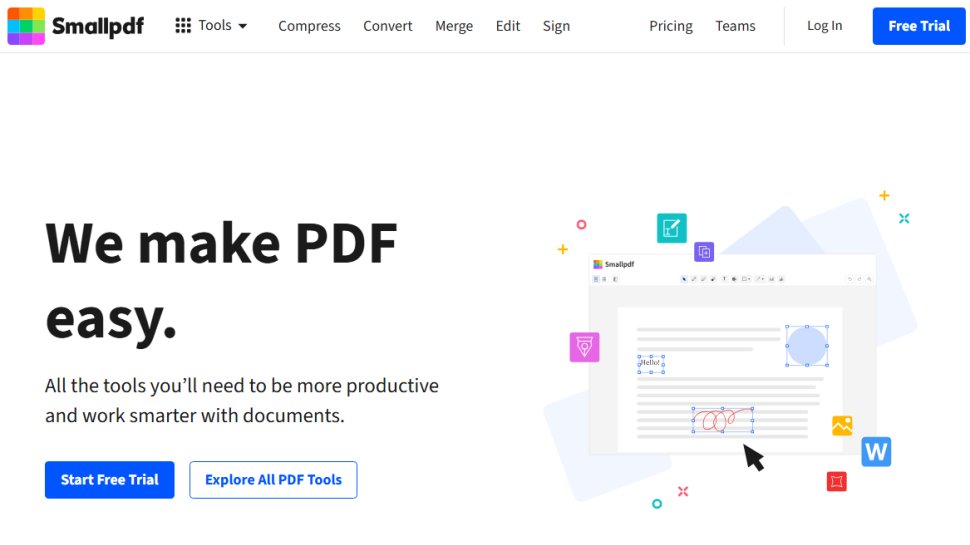
Task: Click the Hello! text box in illustration
Action: point(651,364)
